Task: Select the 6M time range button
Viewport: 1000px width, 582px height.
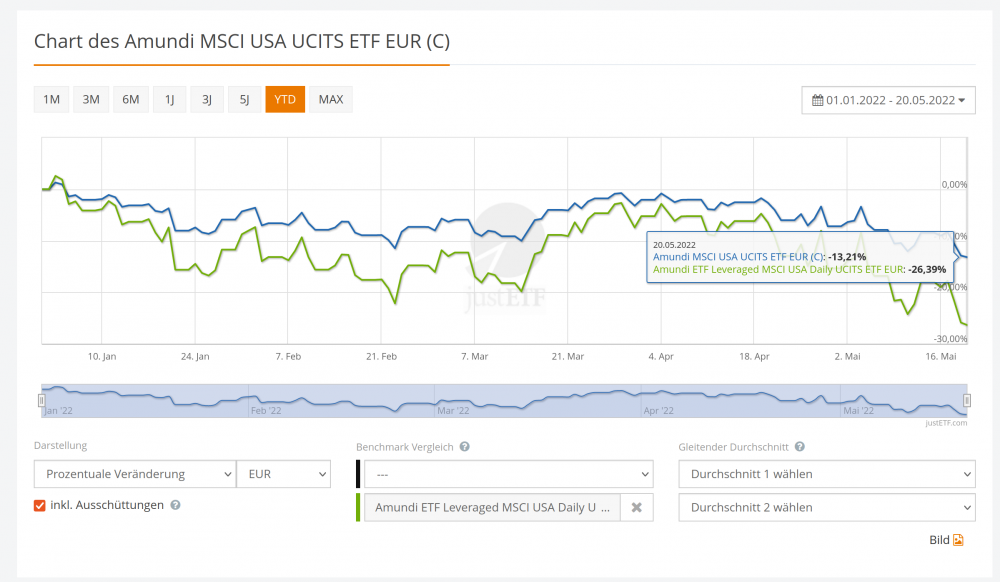Action: 130,99
